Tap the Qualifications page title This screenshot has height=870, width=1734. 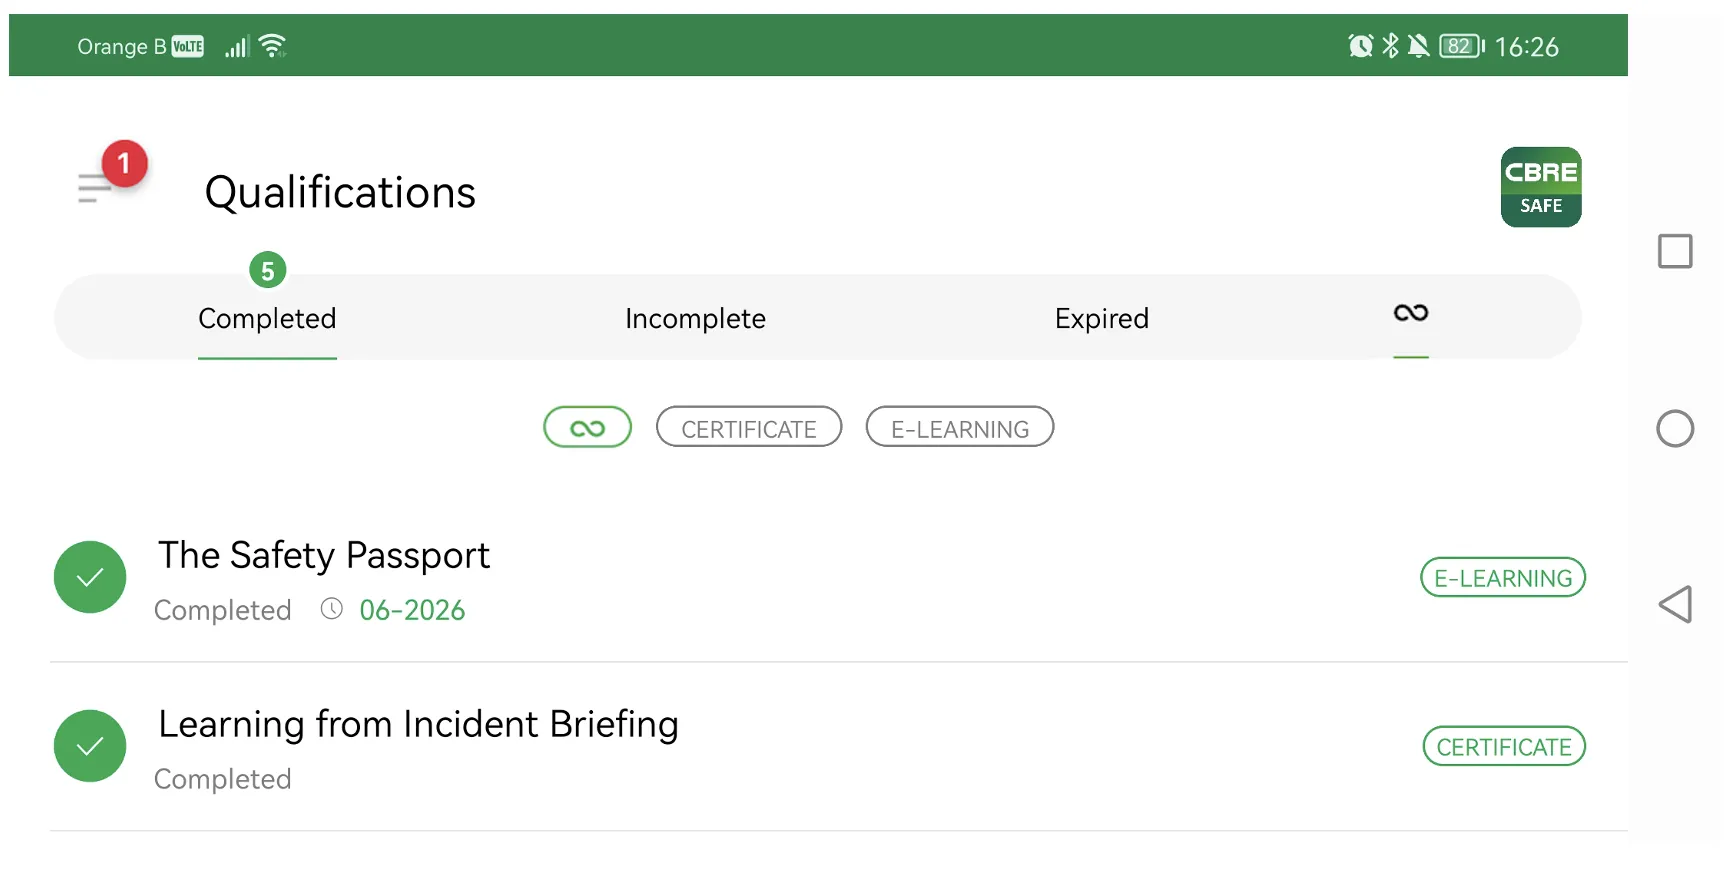(340, 192)
